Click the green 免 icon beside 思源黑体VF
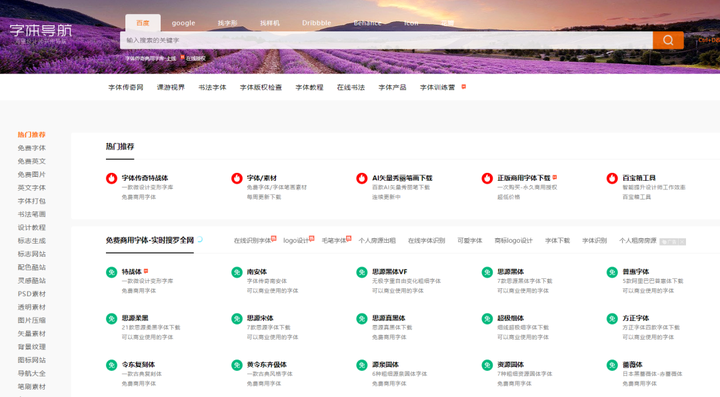This screenshot has height=397, width=720. (x=362, y=272)
